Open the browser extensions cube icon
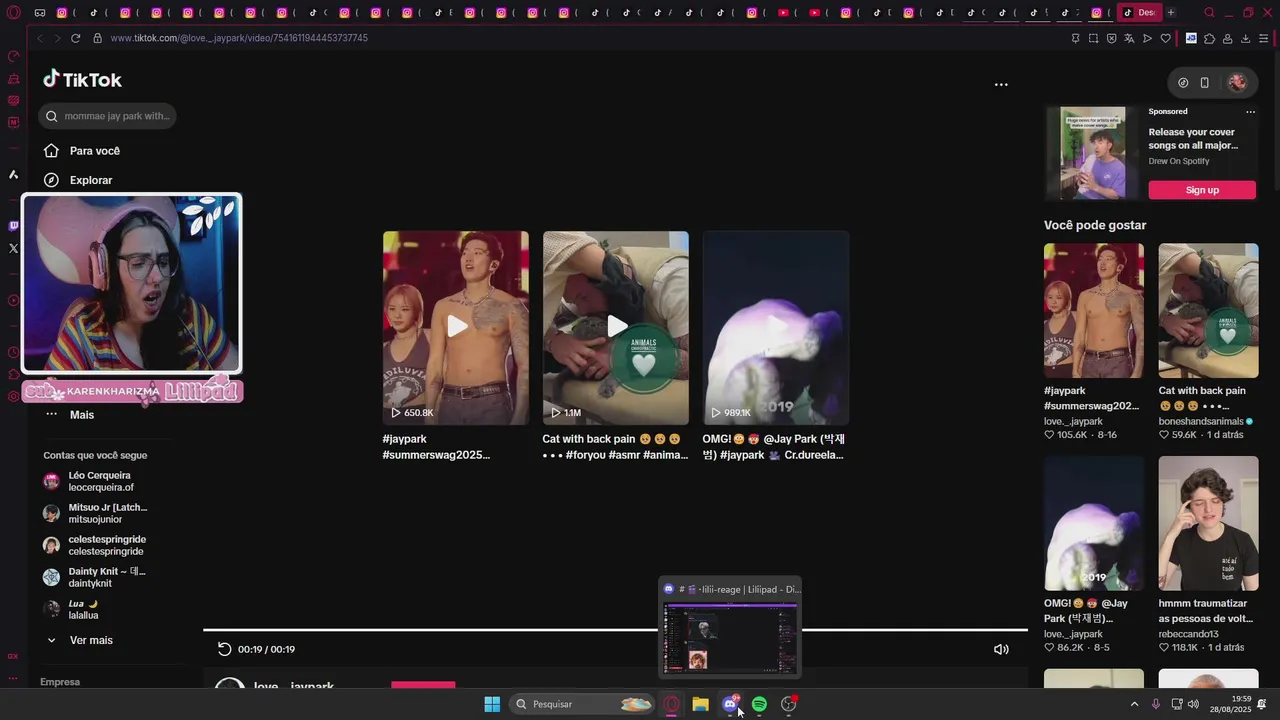The height and width of the screenshot is (720, 1280). (1209, 38)
